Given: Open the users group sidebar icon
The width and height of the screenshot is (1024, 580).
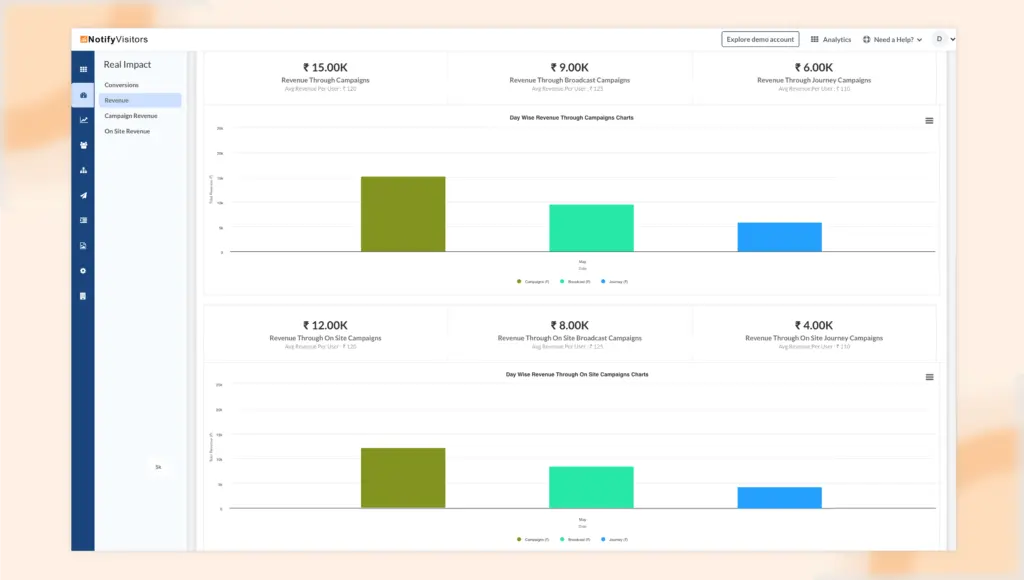Looking at the screenshot, I should [83, 145].
